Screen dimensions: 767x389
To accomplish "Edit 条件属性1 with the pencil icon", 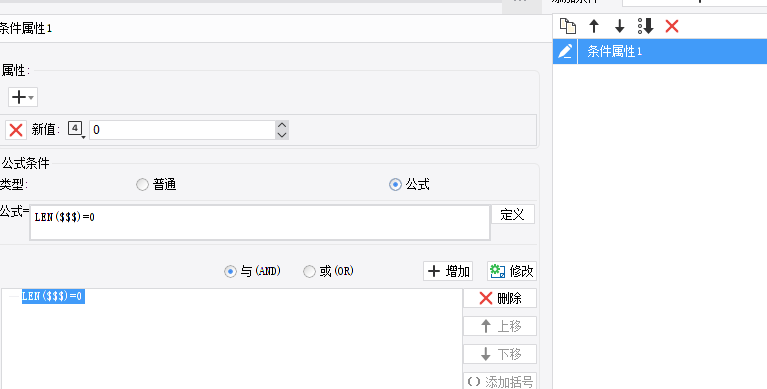I will (565, 51).
